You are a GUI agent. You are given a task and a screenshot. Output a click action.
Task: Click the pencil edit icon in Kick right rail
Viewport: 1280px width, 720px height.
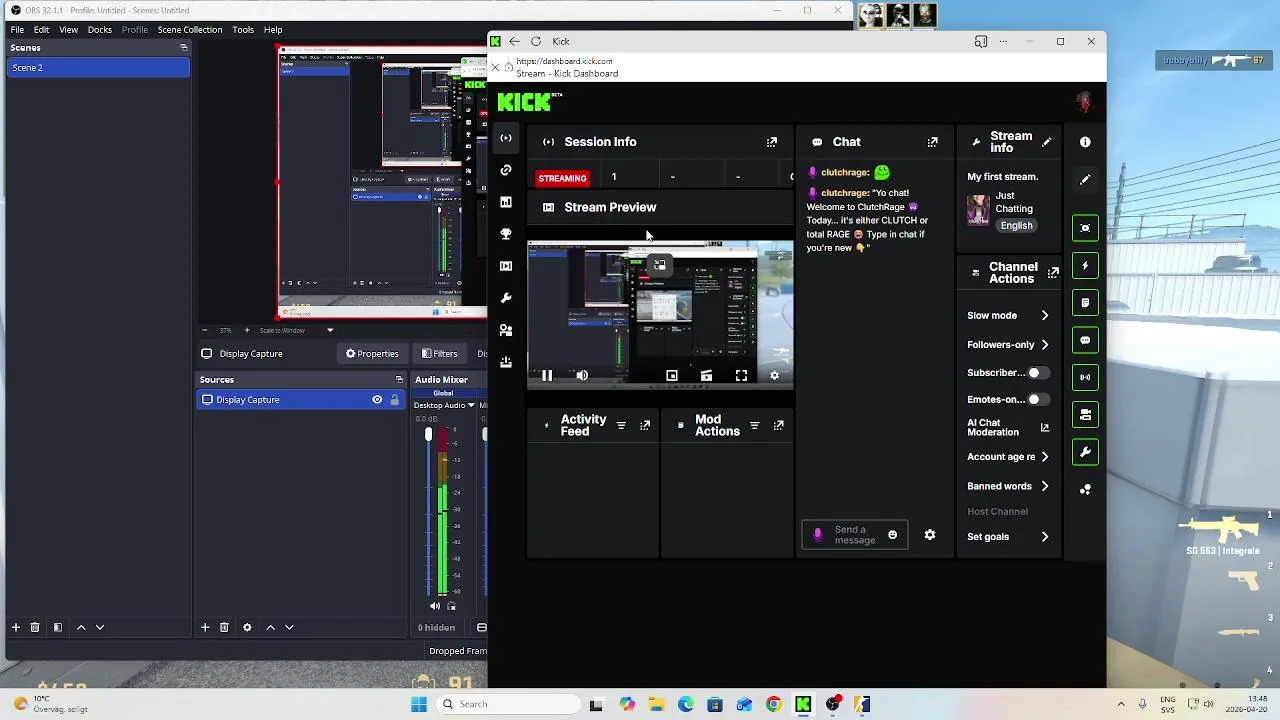pos(1085,180)
